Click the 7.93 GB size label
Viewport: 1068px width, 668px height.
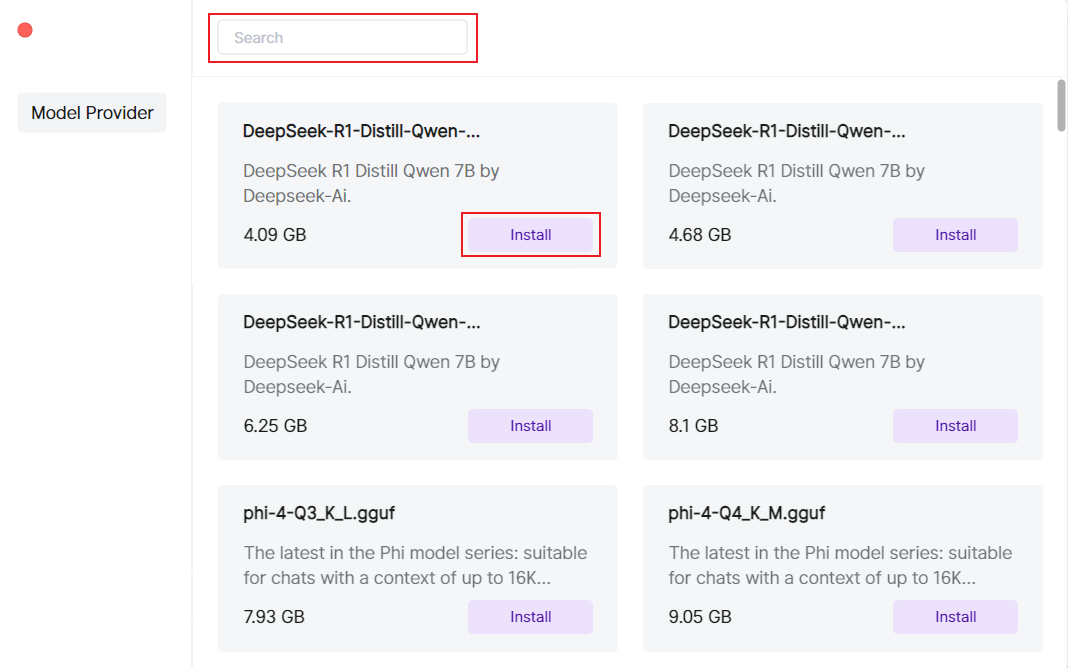(x=274, y=617)
